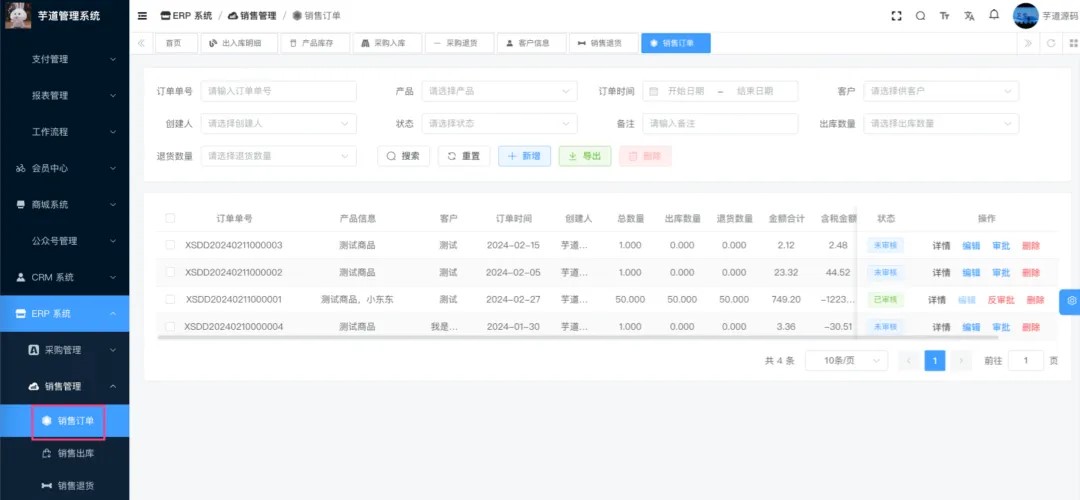Open the search magnifier in the header
The image size is (1080, 500).
(x=920, y=16)
